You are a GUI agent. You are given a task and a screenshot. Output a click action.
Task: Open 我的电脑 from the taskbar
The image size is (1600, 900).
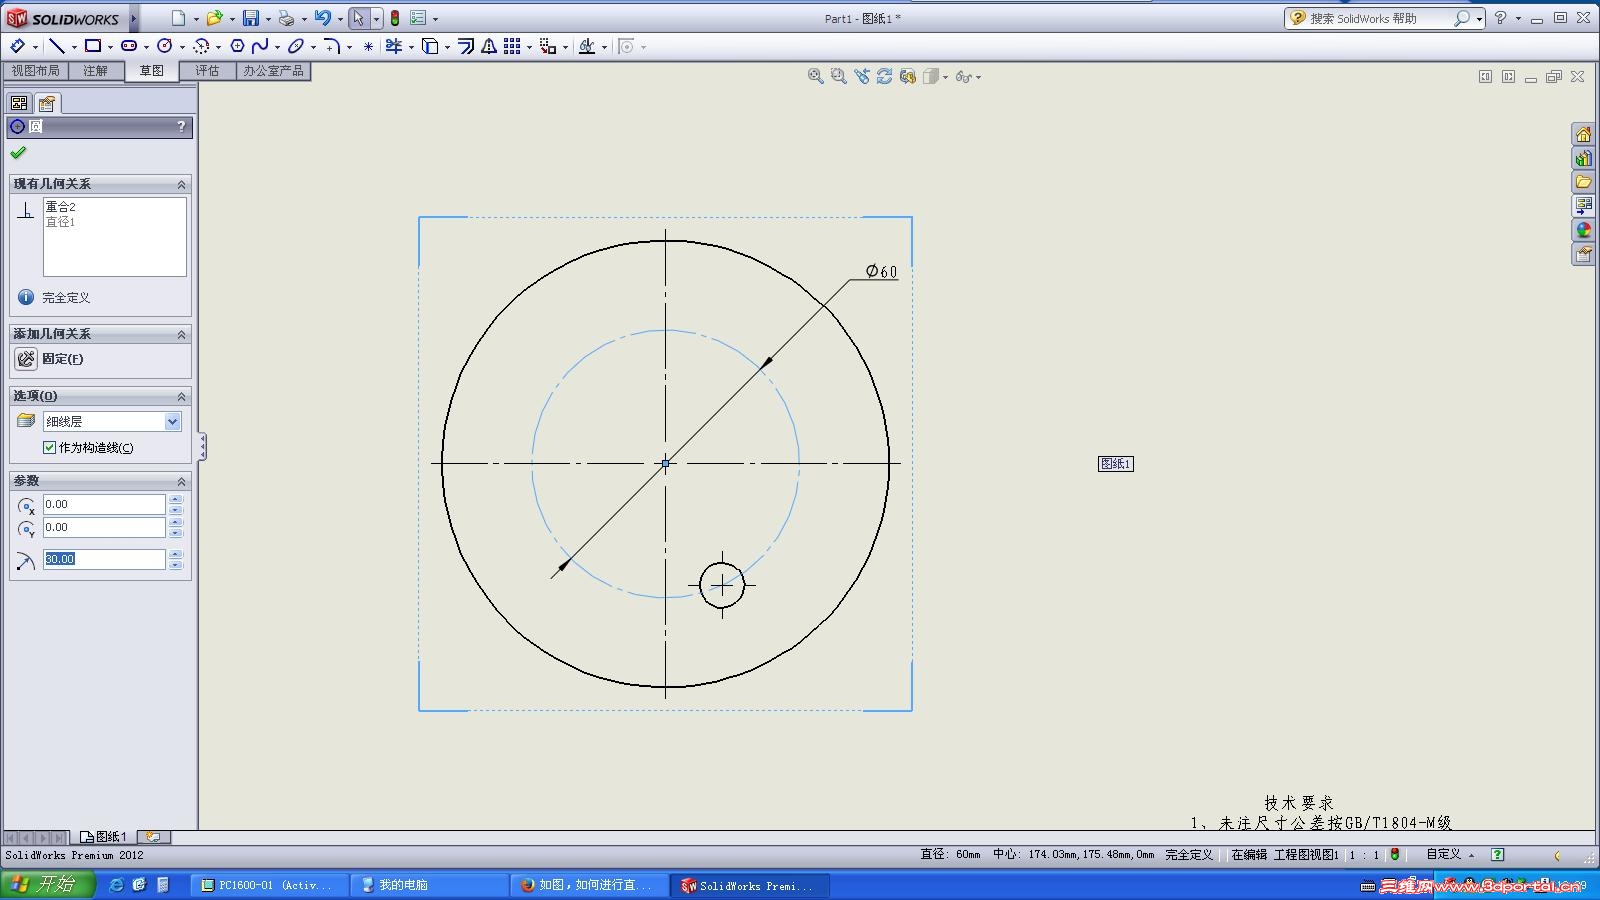coord(430,885)
